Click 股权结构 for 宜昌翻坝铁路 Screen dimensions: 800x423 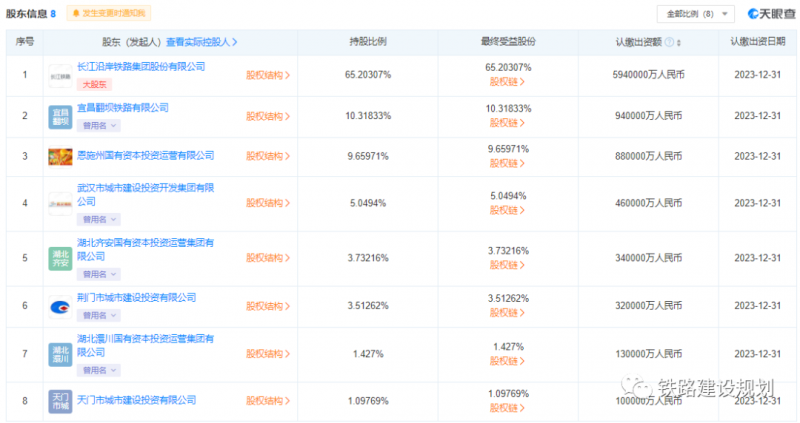(x=268, y=116)
